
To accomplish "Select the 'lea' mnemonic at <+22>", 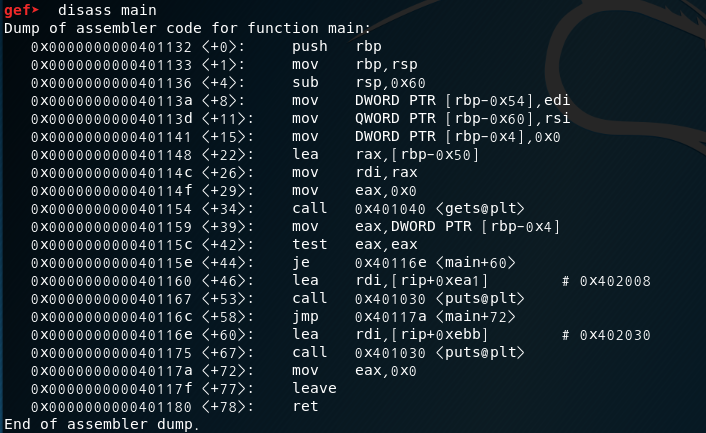I will [305, 154].
